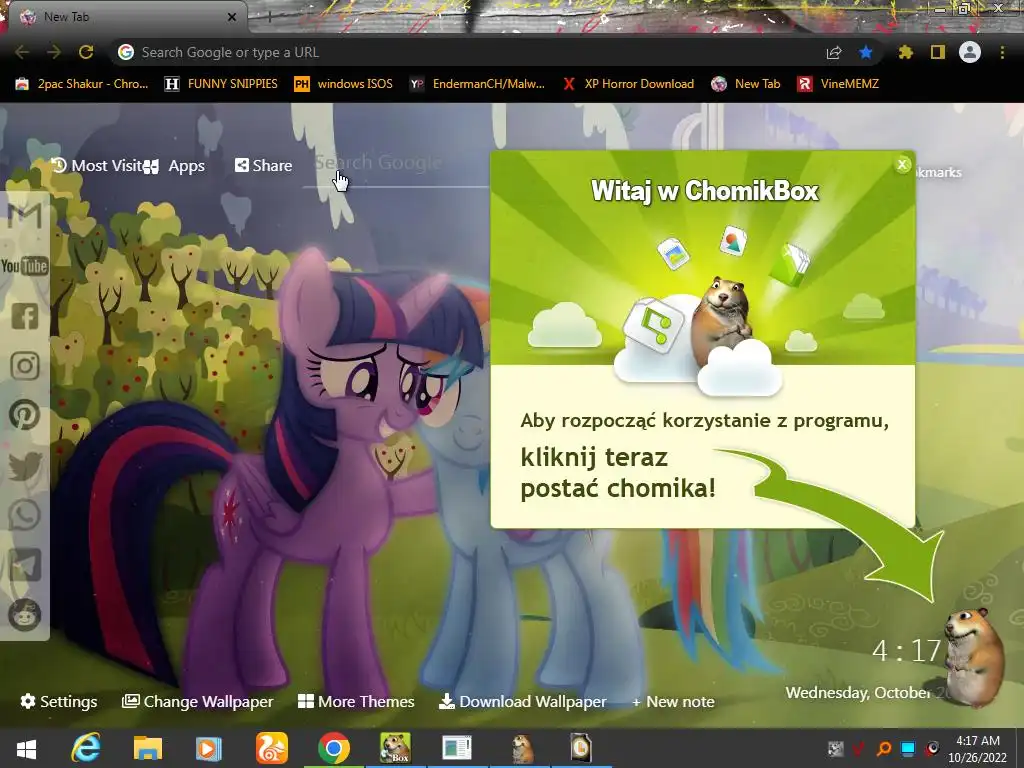Go back in browser history

click(x=22, y=52)
